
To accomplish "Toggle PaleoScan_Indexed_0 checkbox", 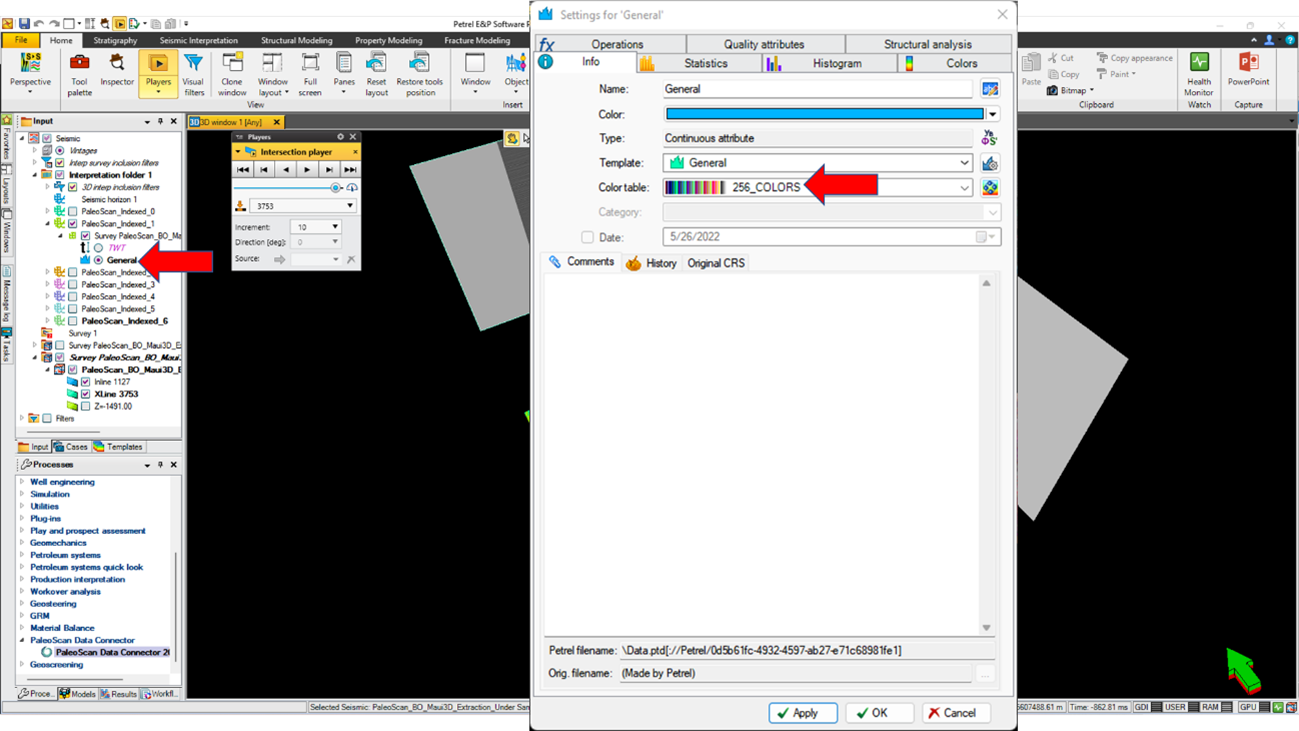I will pos(73,212).
